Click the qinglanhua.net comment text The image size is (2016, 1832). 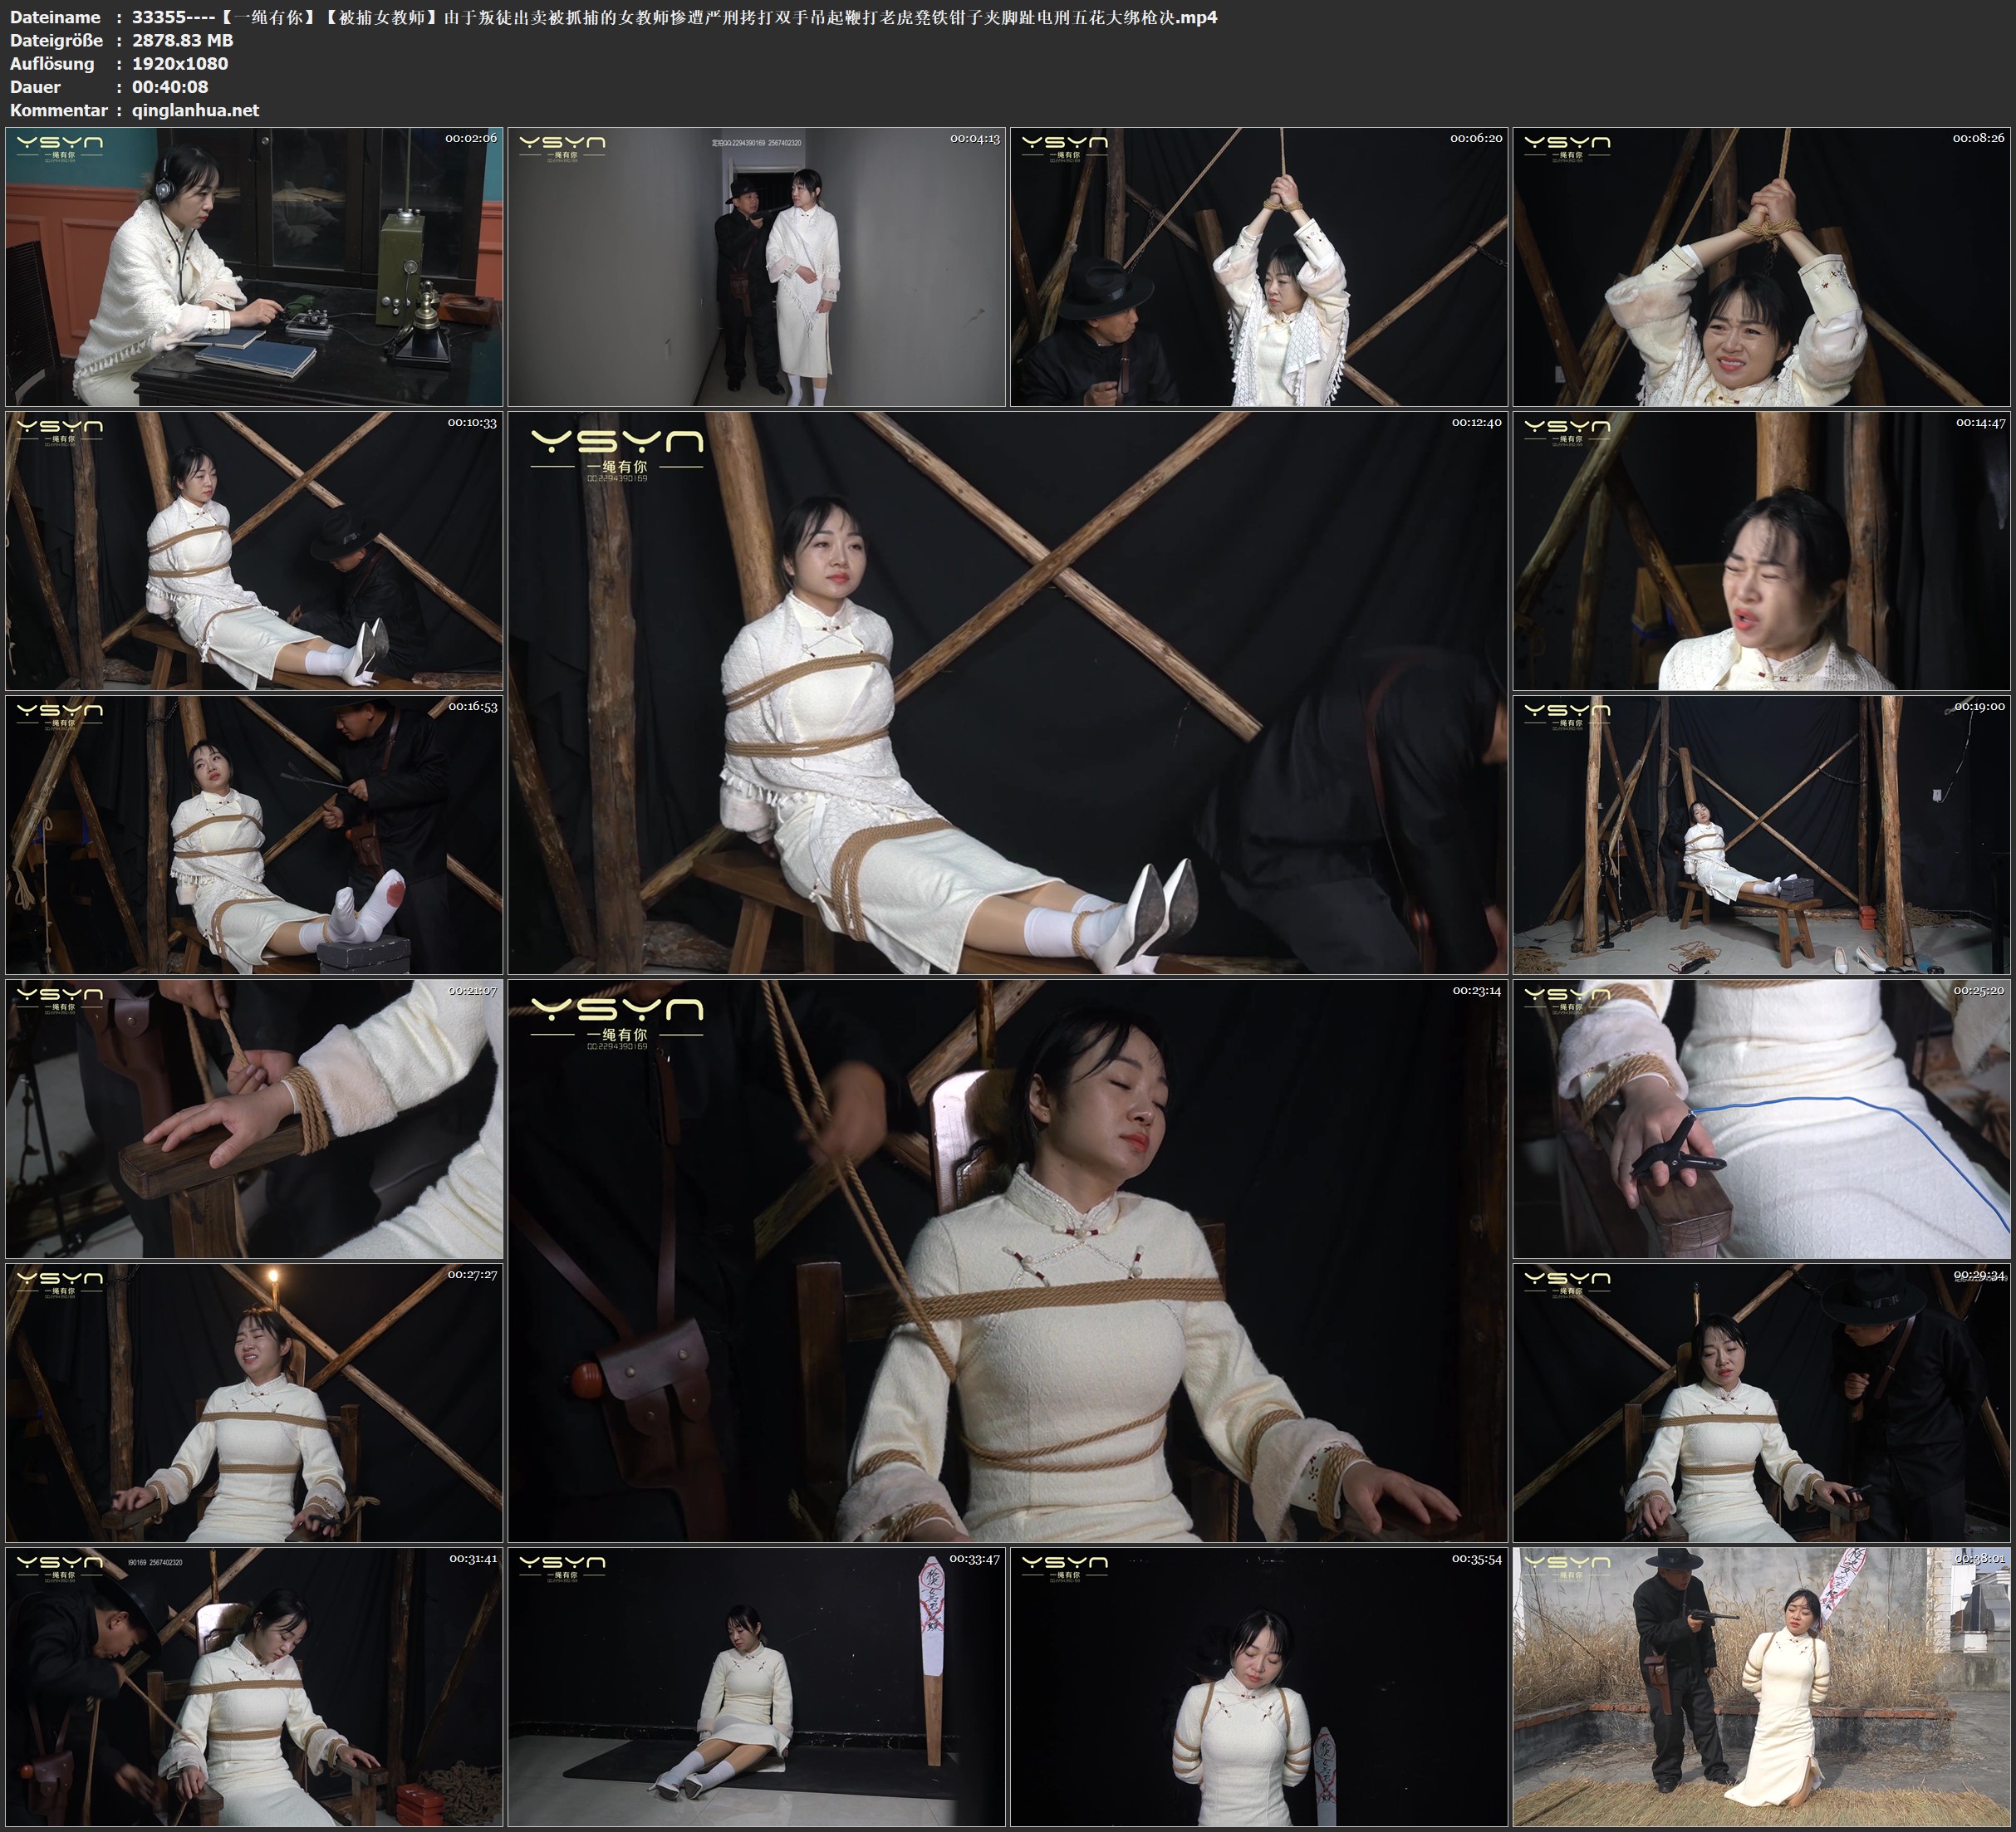pos(195,110)
